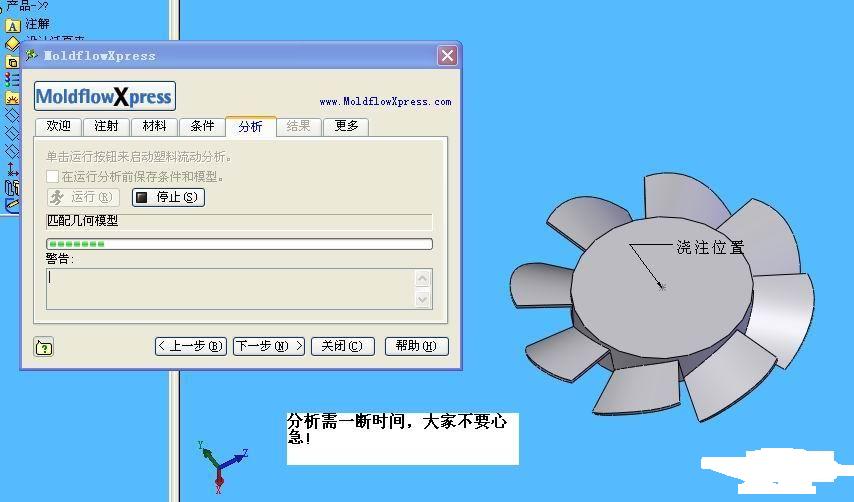Click the 产品 root item in tree
854x502 pixels.
pyautogui.click(x=27, y=6)
